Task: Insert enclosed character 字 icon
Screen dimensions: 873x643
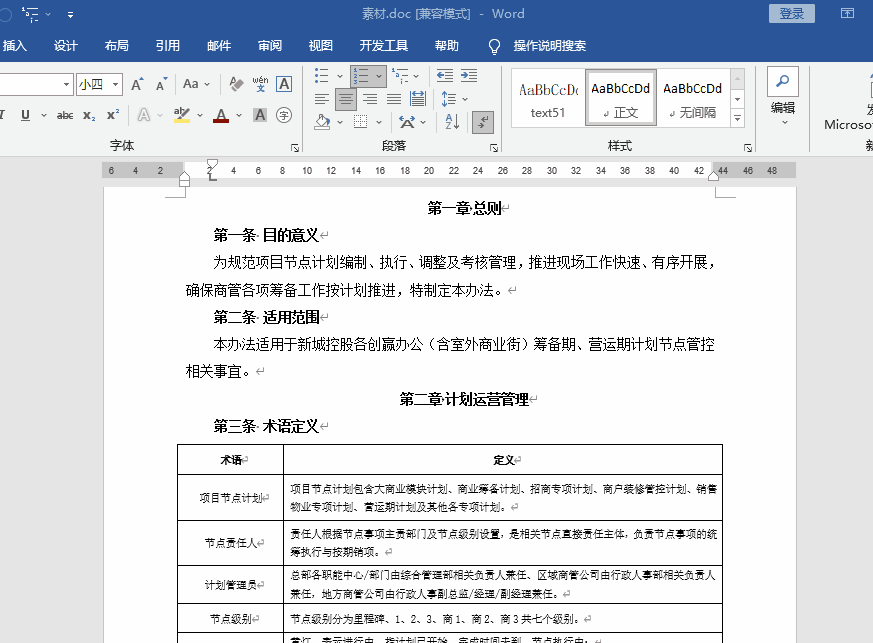Action: pos(284,115)
